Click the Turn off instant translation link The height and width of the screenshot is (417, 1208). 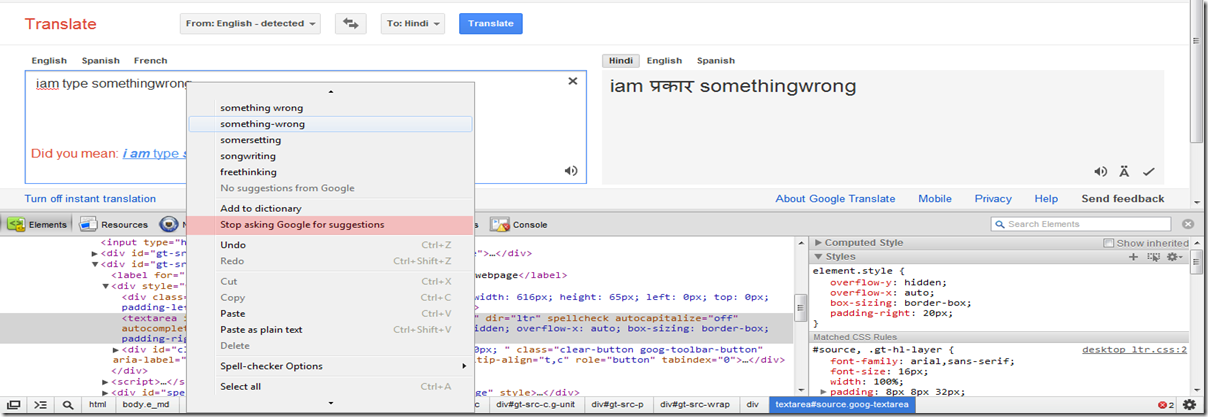90,199
